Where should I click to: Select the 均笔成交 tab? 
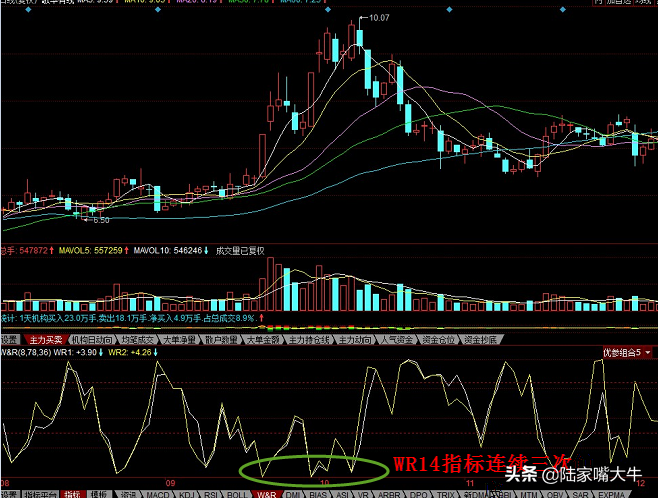pos(137,339)
